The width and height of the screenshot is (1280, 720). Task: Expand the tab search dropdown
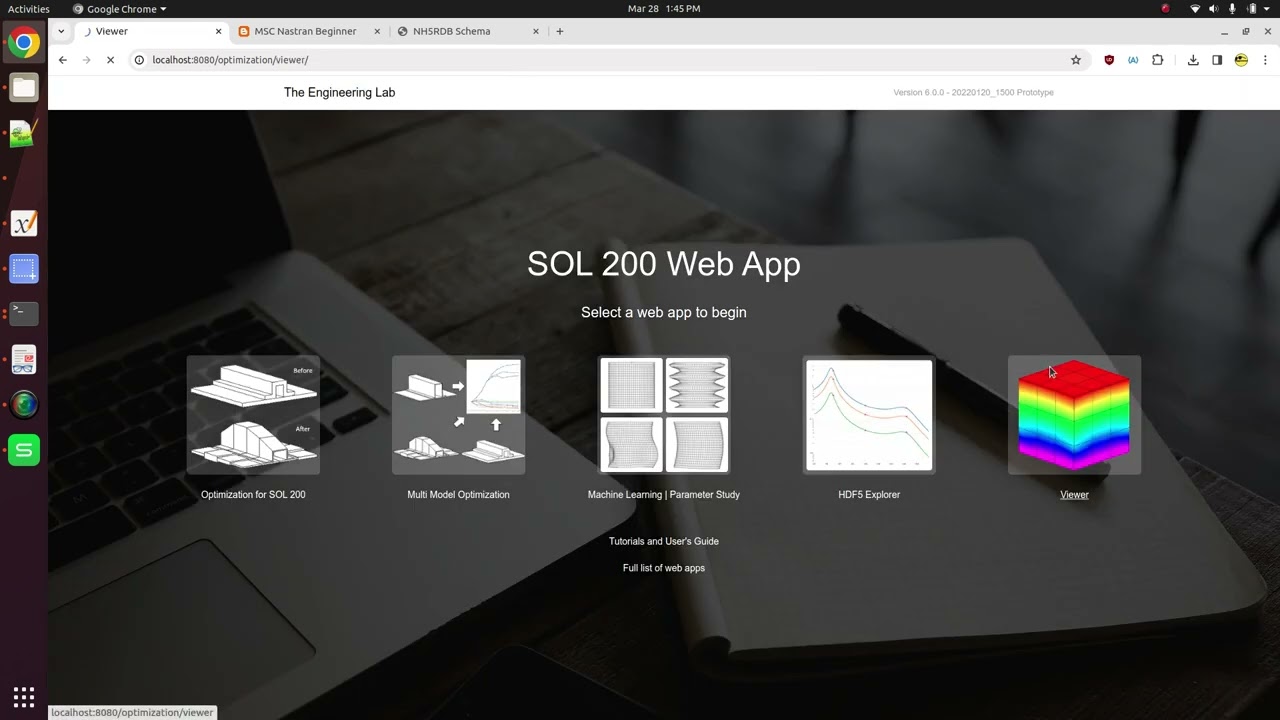click(61, 31)
